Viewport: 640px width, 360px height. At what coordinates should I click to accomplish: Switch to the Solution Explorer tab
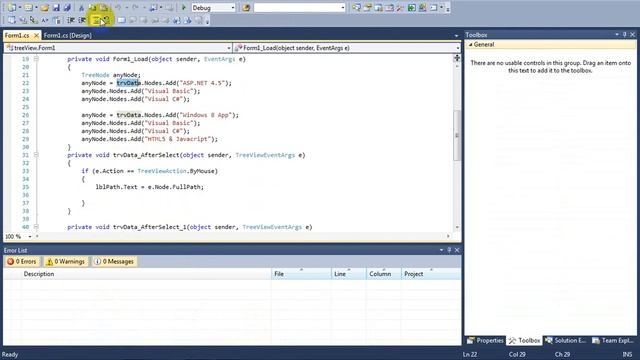[x=567, y=340]
